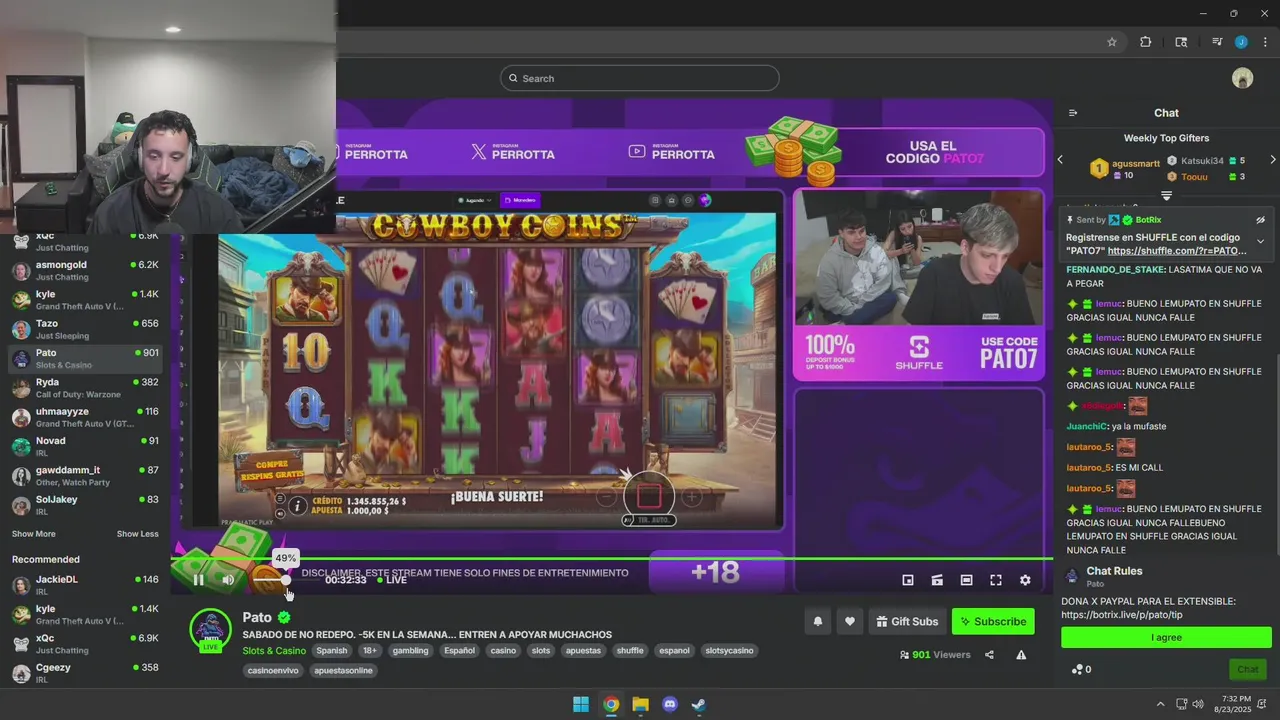
Task: Share the stream via share icon
Action: tap(989, 655)
